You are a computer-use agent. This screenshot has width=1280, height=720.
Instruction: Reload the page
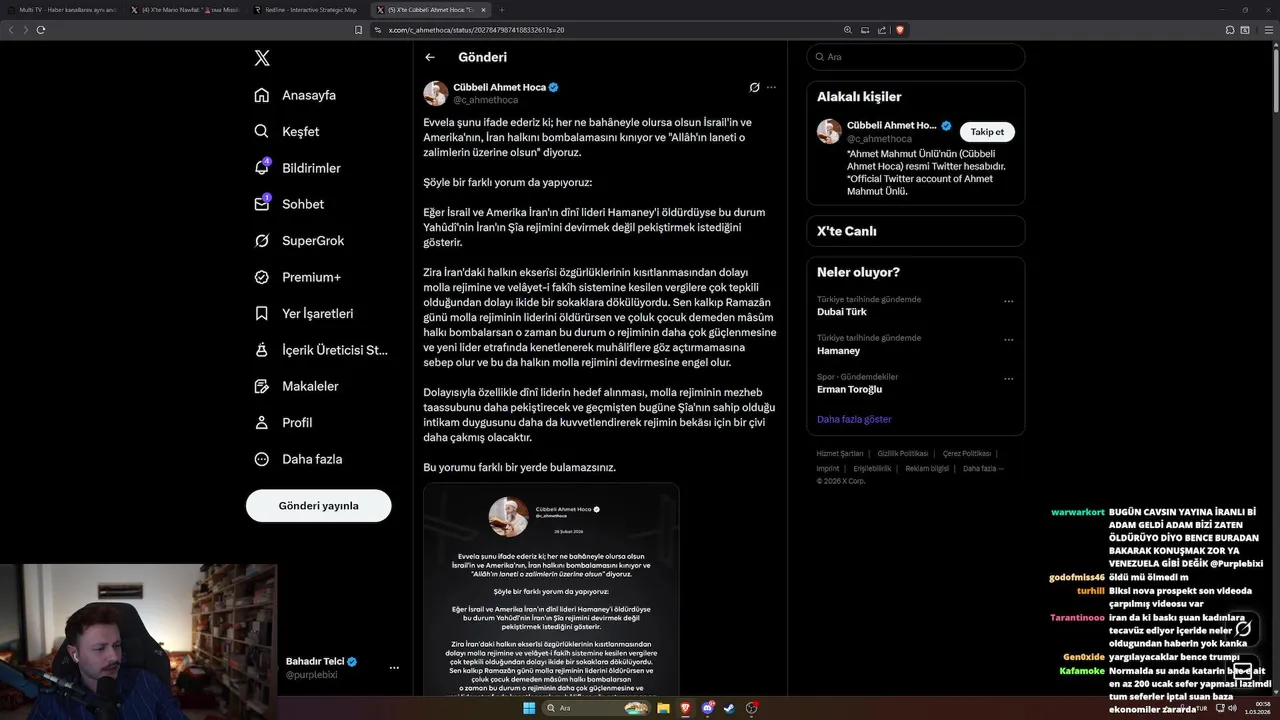tap(41, 30)
